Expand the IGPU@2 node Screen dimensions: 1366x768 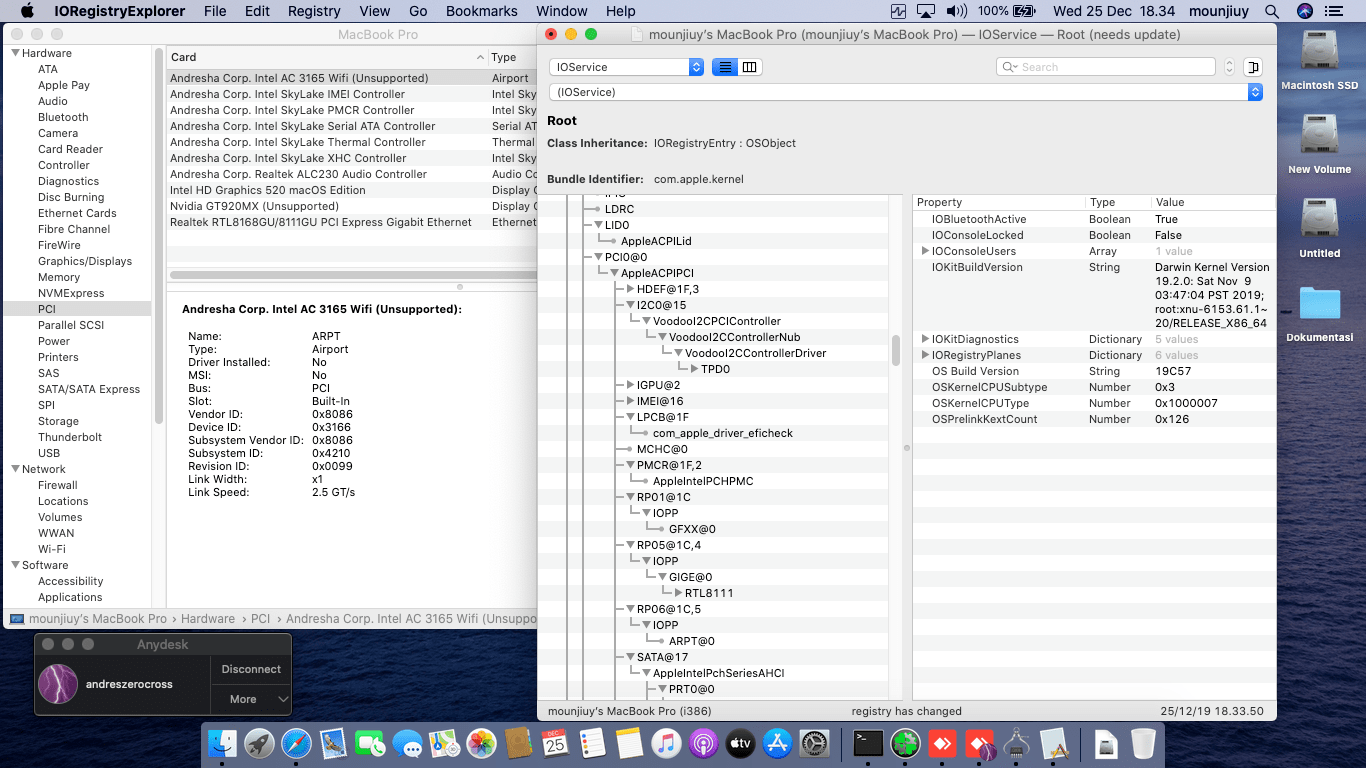(x=630, y=385)
